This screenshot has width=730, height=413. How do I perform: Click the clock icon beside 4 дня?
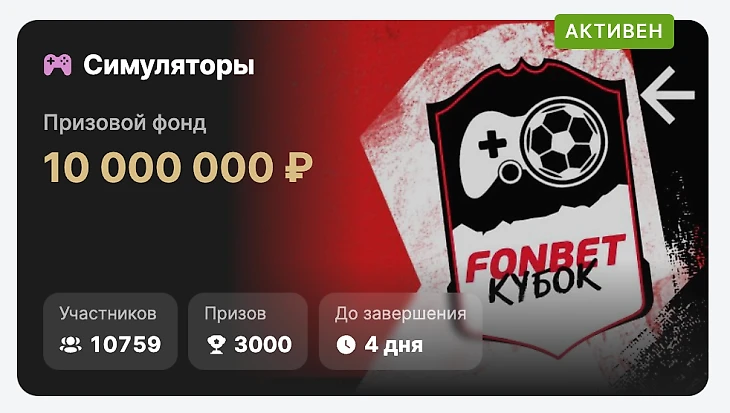(x=346, y=345)
